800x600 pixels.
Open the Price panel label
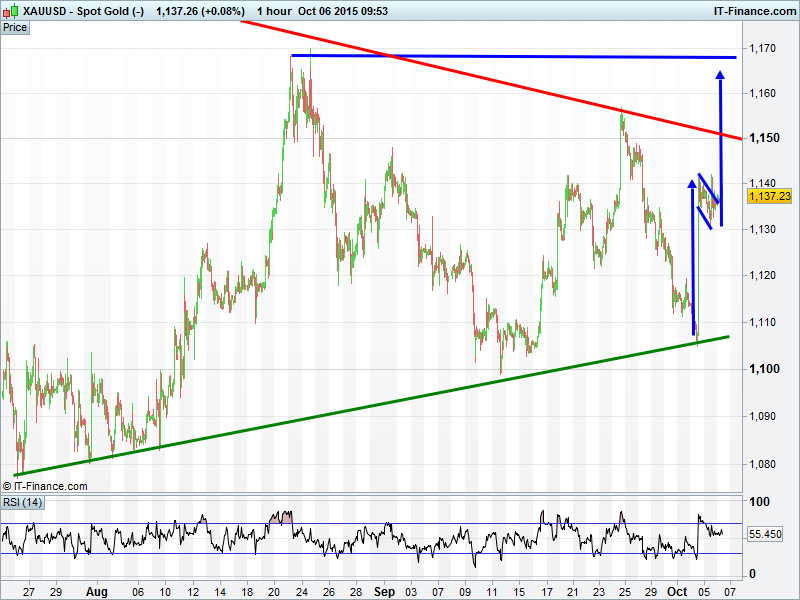(x=15, y=27)
